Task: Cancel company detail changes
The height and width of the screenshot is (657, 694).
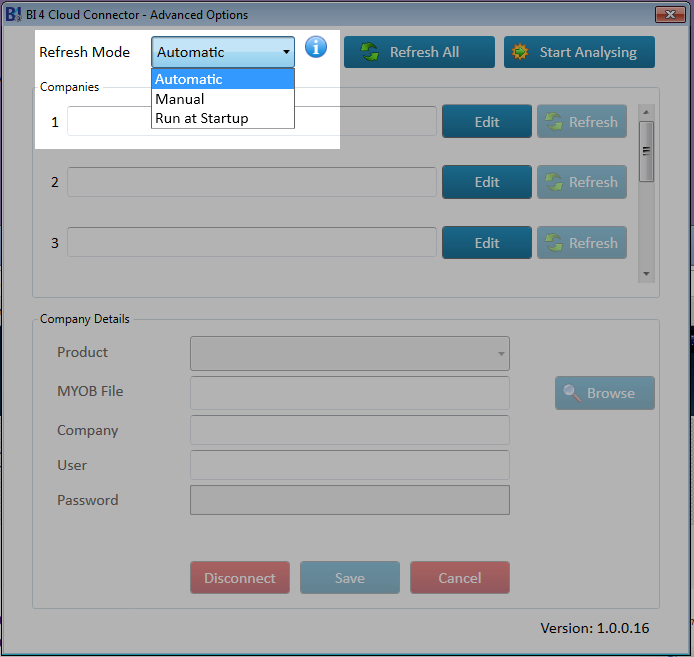Action: click(x=459, y=577)
